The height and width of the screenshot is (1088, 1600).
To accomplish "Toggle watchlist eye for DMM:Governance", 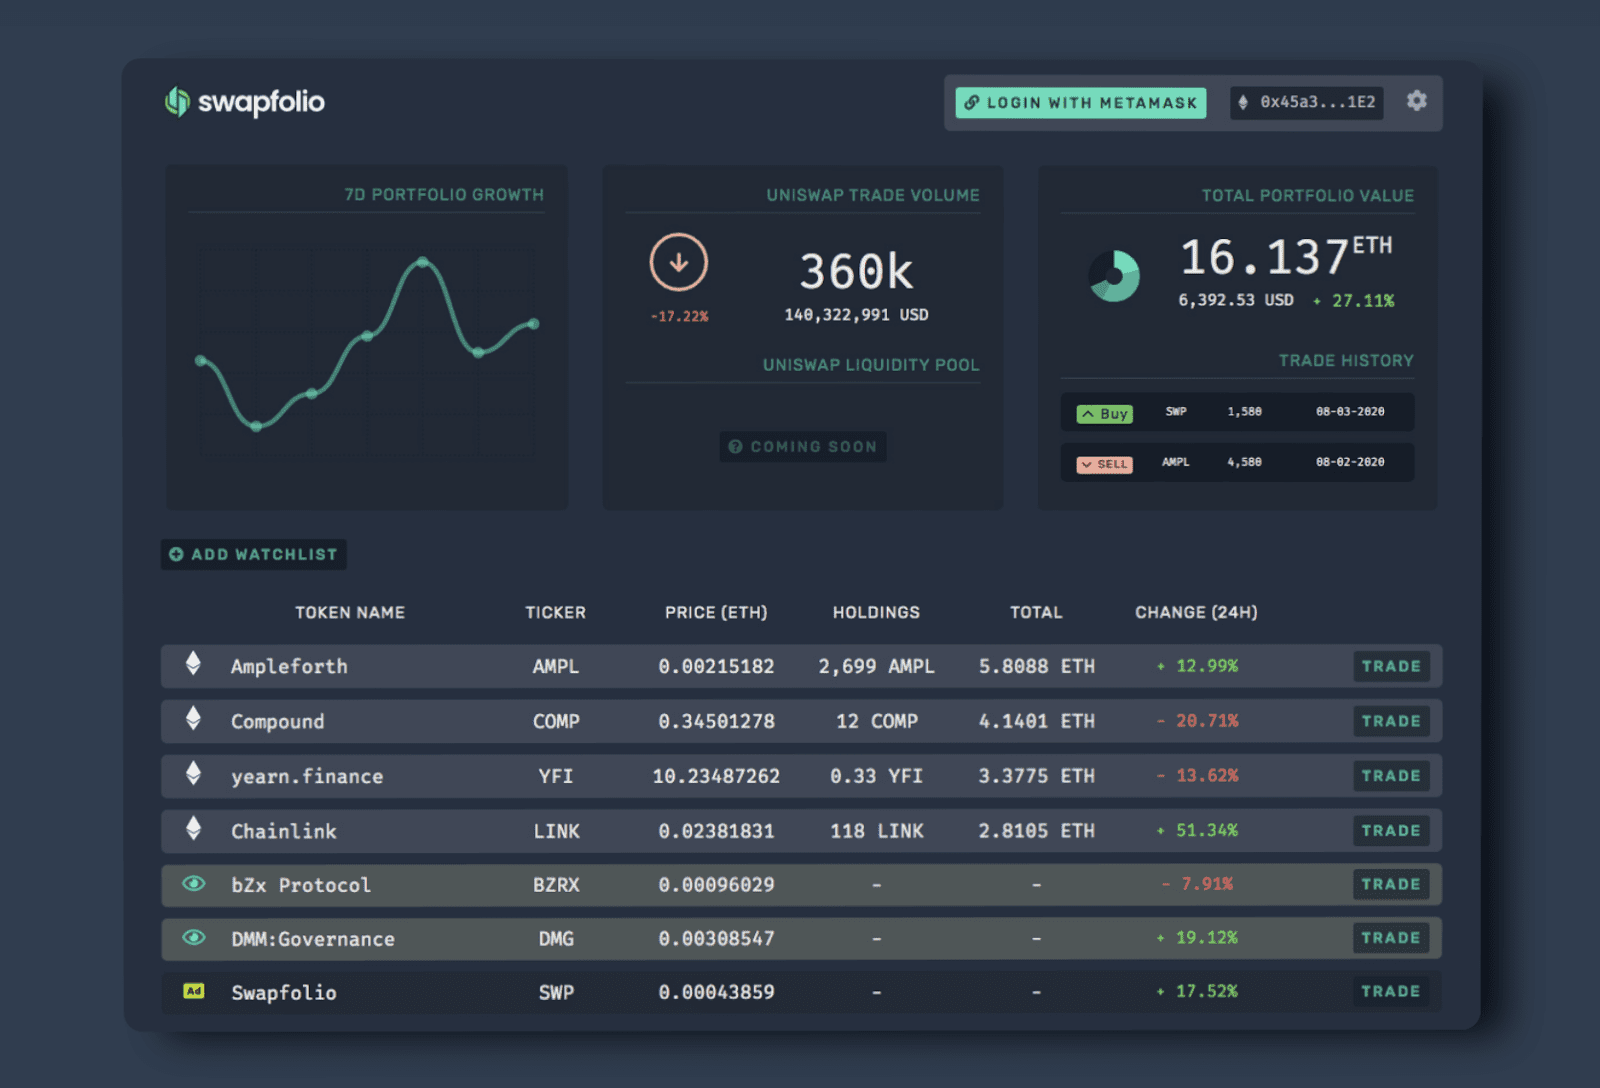I will (194, 938).
